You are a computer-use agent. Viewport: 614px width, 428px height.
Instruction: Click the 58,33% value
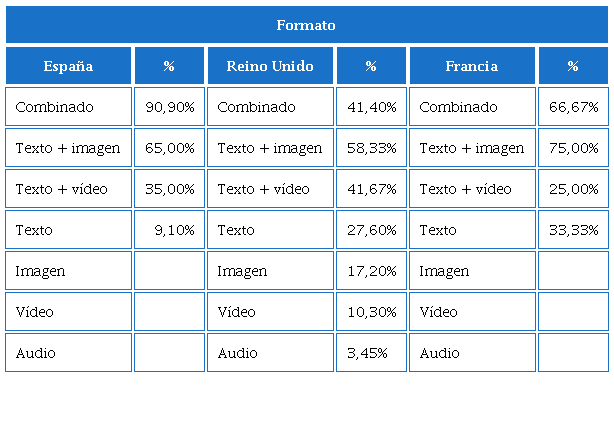[371, 148]
